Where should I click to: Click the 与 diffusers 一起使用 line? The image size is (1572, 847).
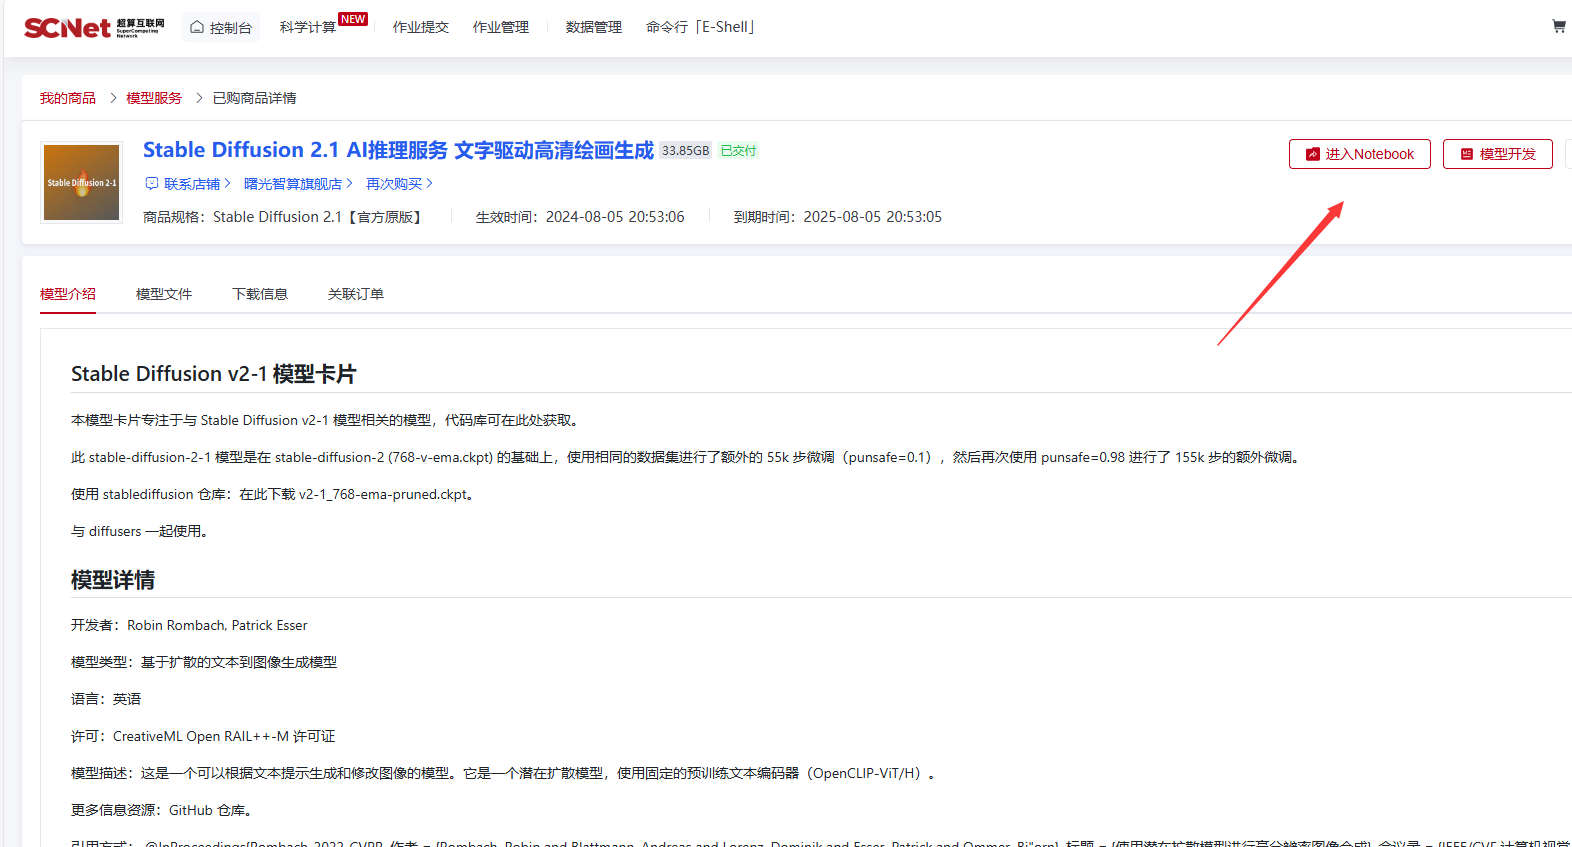click(x=140, y=531)
